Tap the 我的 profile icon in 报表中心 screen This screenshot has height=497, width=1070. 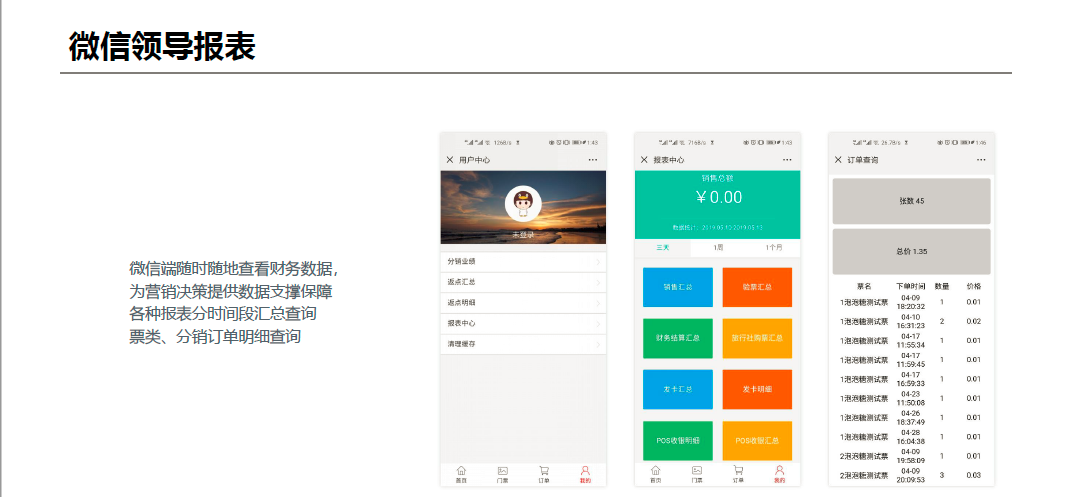pyautogui.click(x=779, y=473)
